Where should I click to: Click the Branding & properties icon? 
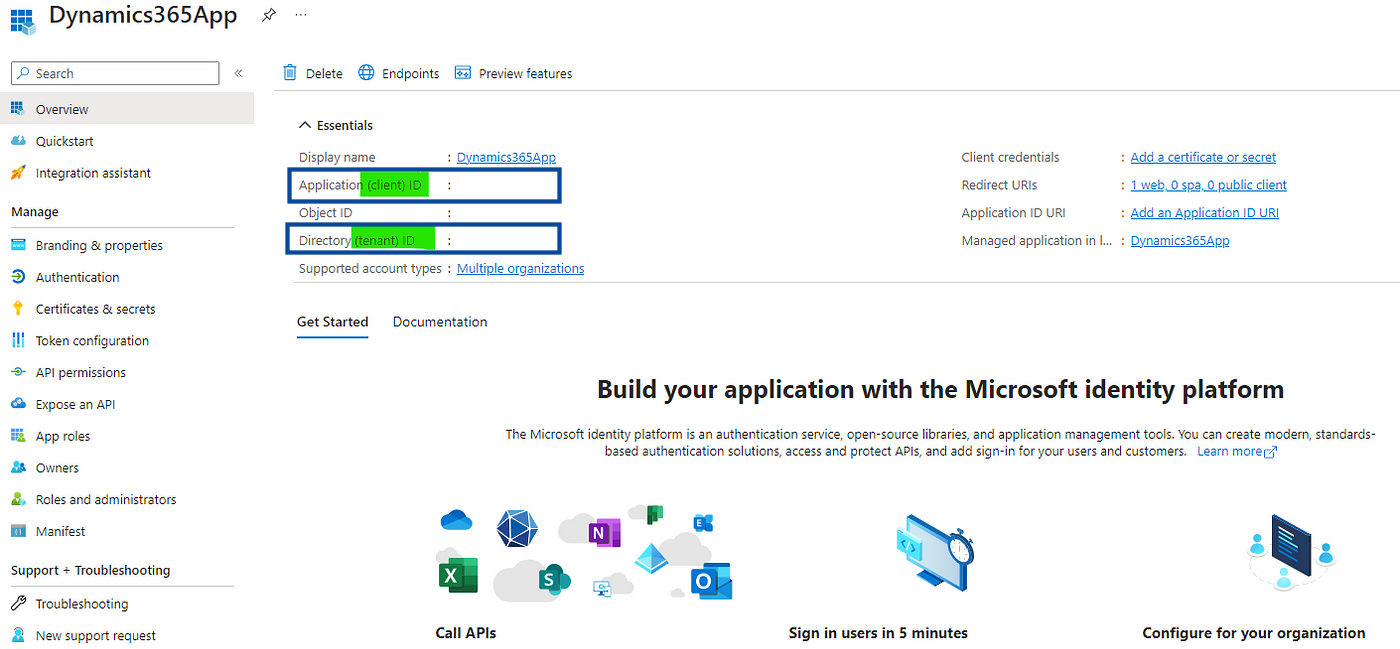18,245
